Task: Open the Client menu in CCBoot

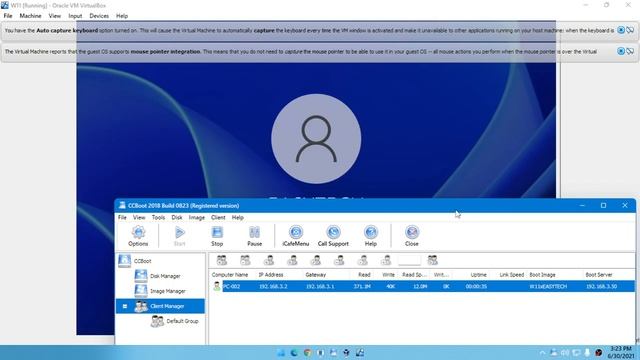Action: [x=218, y=218]
